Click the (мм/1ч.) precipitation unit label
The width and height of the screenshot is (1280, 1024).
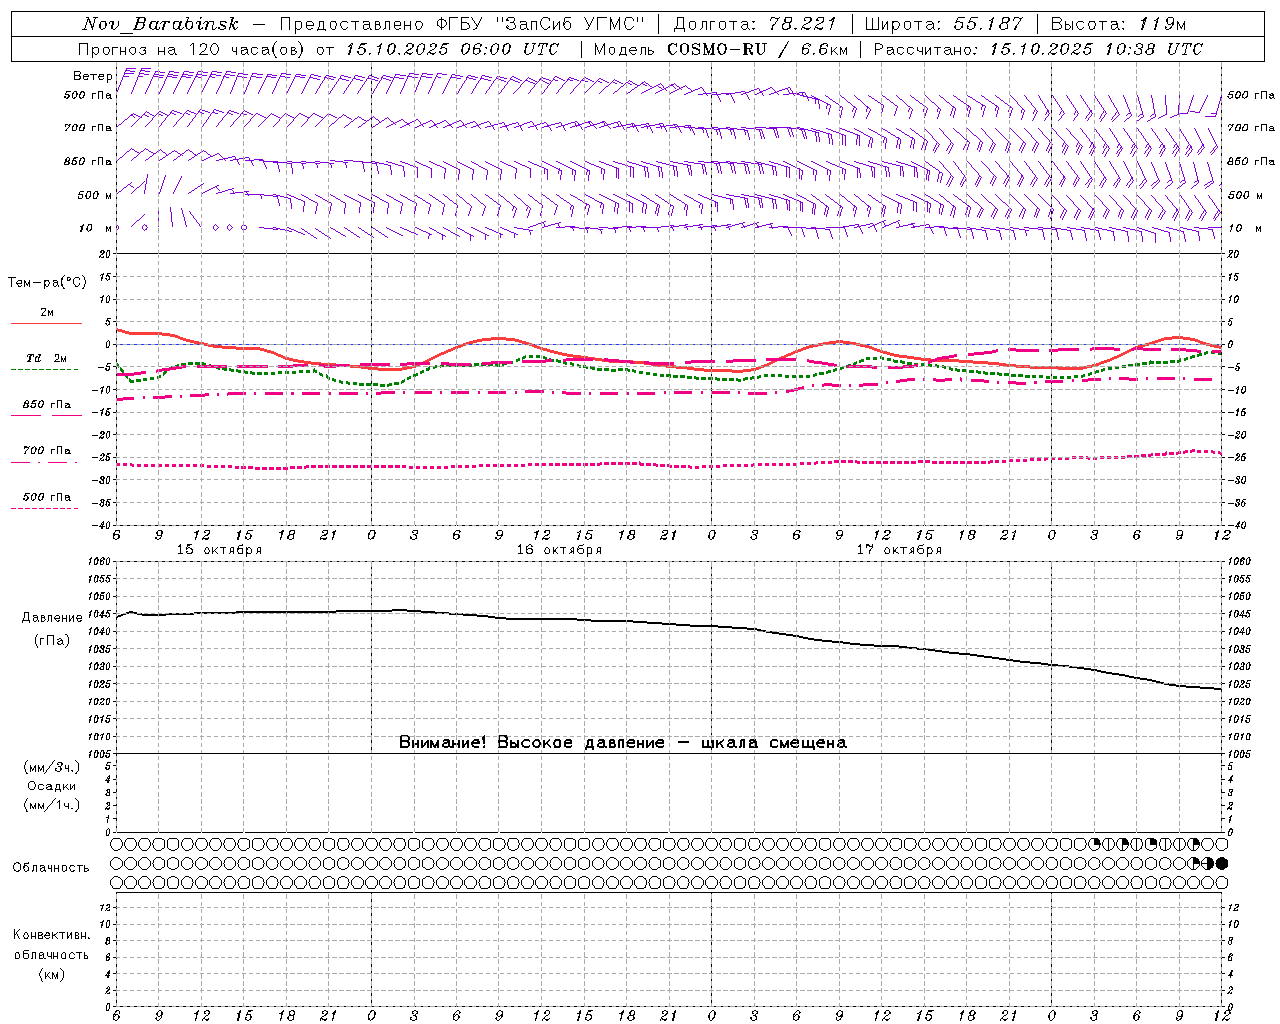(52, 805)
